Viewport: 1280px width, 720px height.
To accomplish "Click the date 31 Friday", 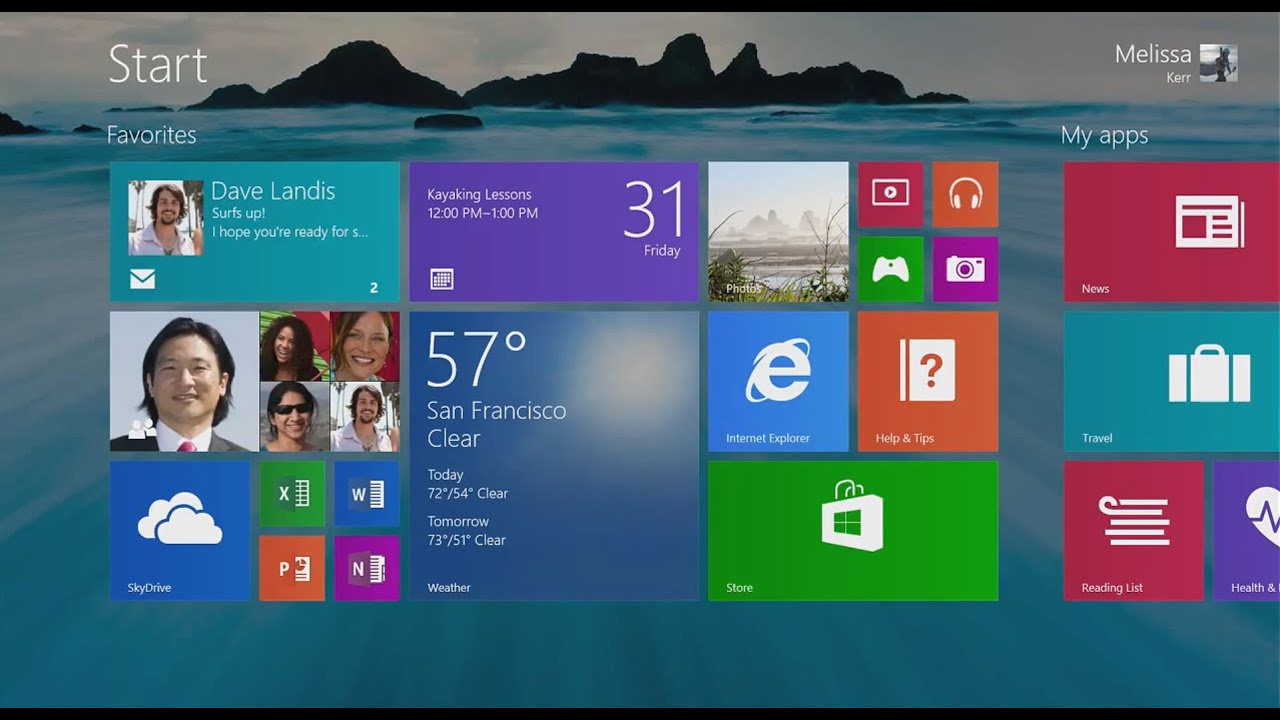I will pyautogui.click(x=655, y=220).
